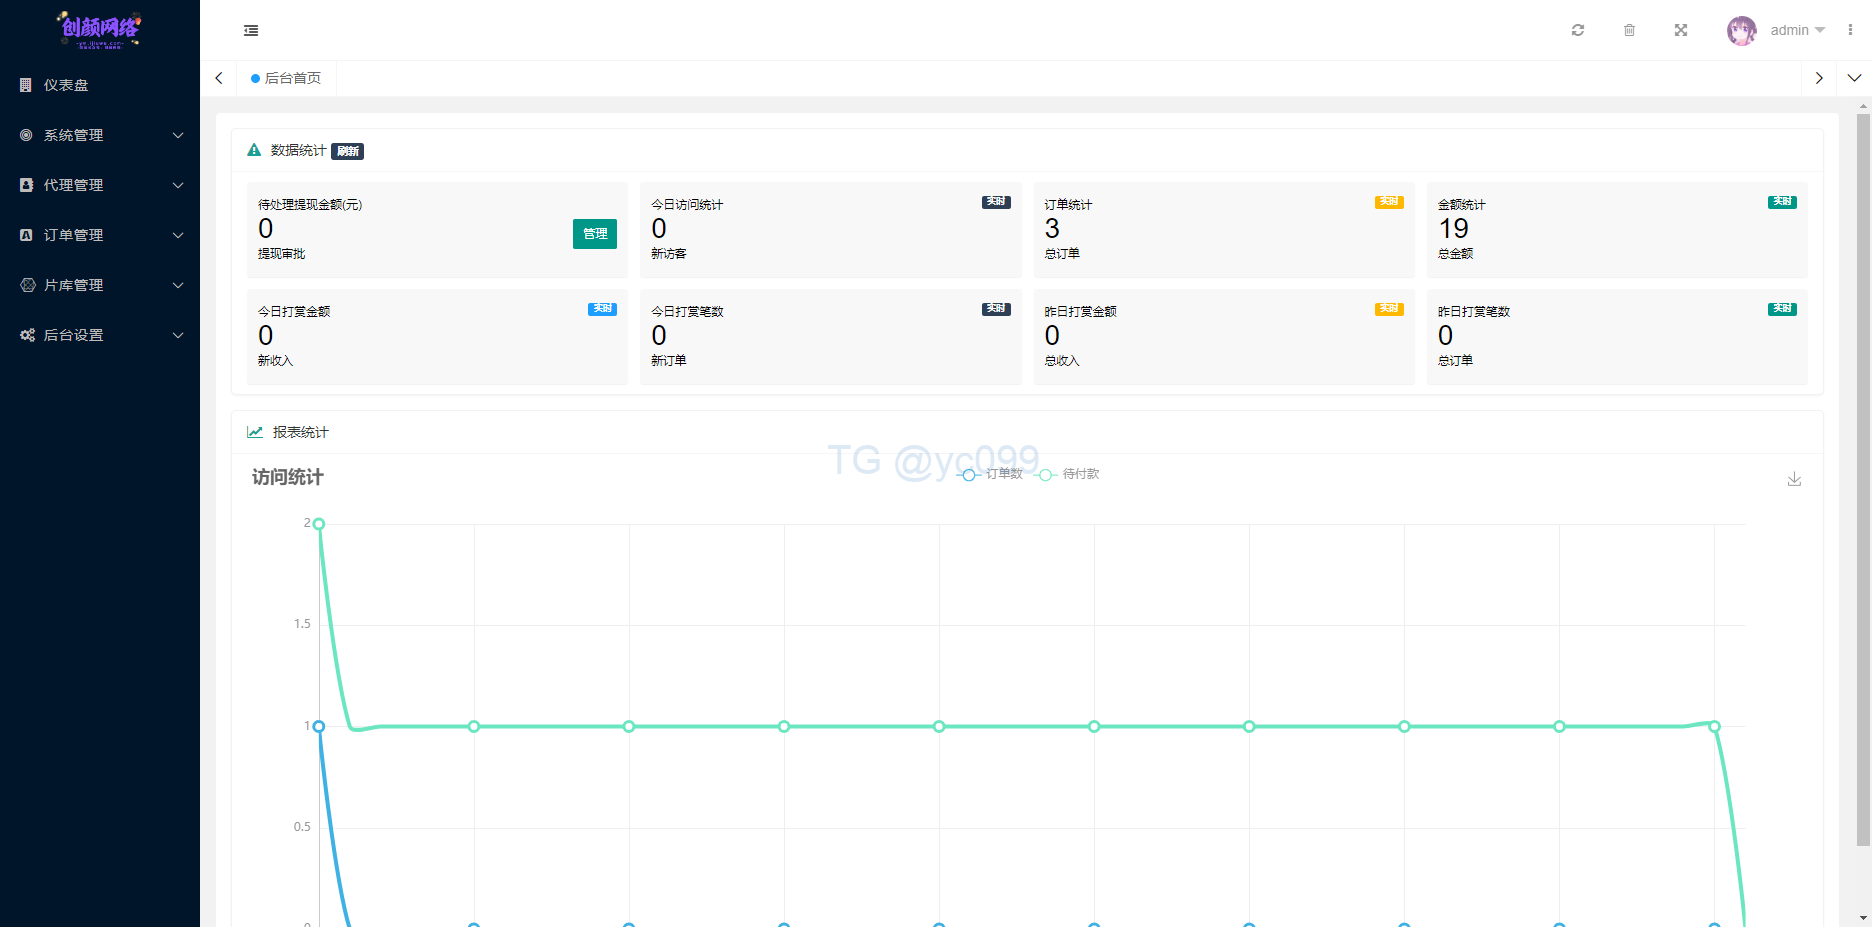Click the 刷新 button beside 数据统计

click(x=347, y=151)
